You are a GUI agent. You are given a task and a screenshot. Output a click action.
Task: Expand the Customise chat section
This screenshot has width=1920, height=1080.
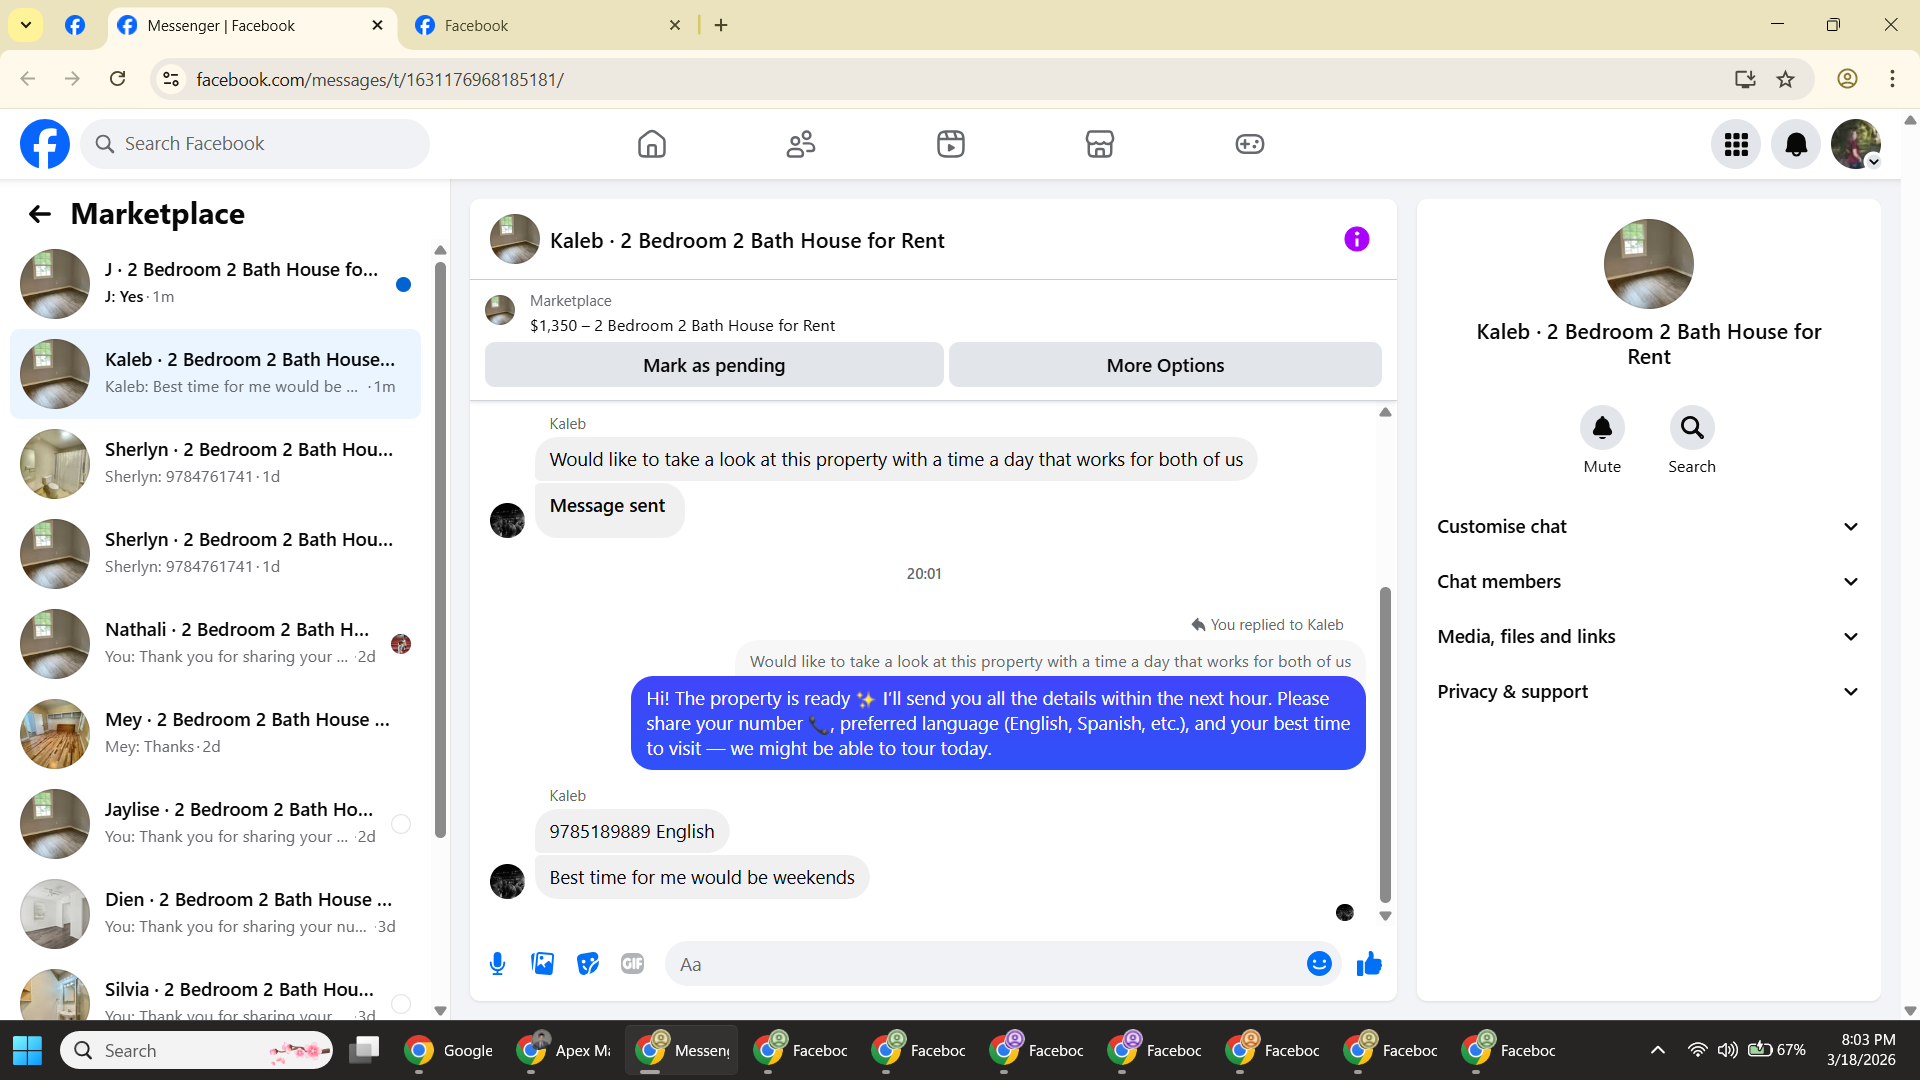pyautogui.click(x=1648, y=527)
